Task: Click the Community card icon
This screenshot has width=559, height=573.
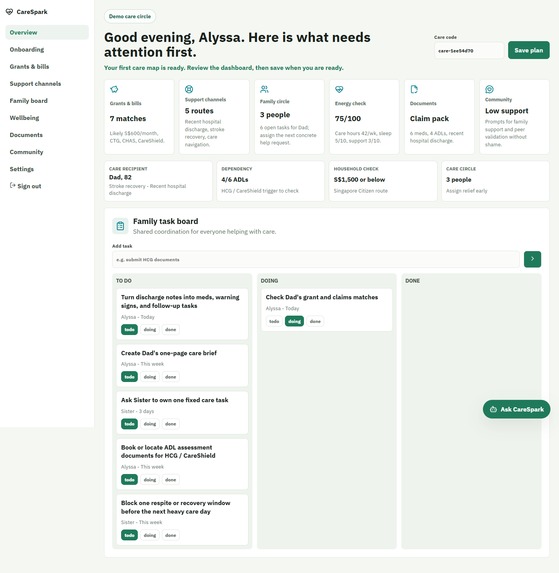Action: click(489, 89)
